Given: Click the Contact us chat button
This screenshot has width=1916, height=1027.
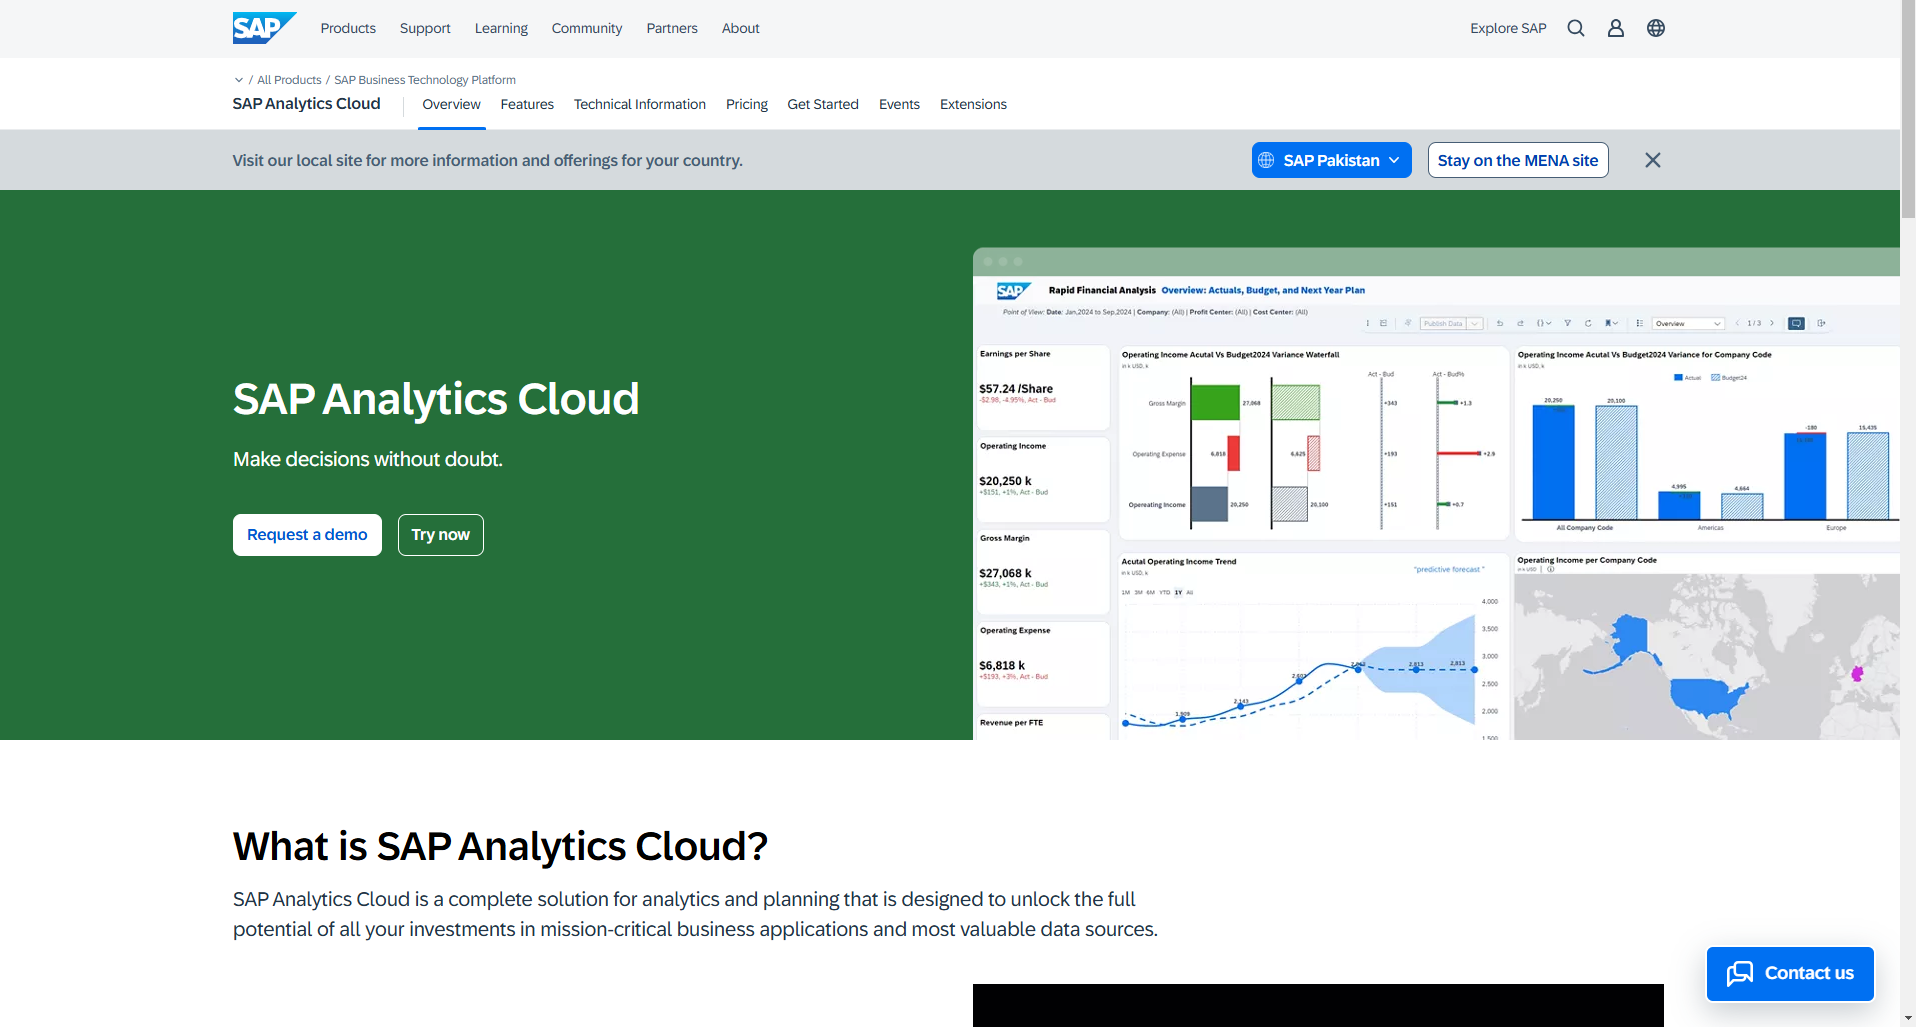Looking at the screenshot, I should coord(1790,973).
